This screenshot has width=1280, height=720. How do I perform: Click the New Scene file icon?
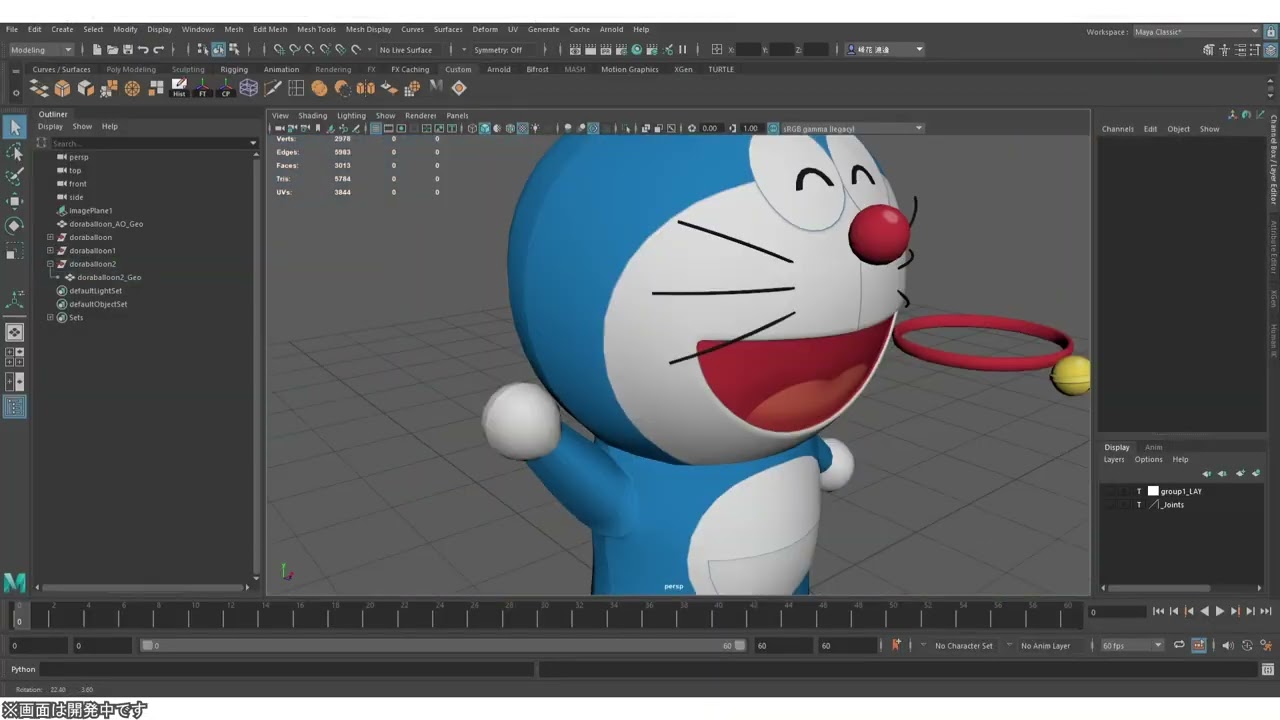97,49
